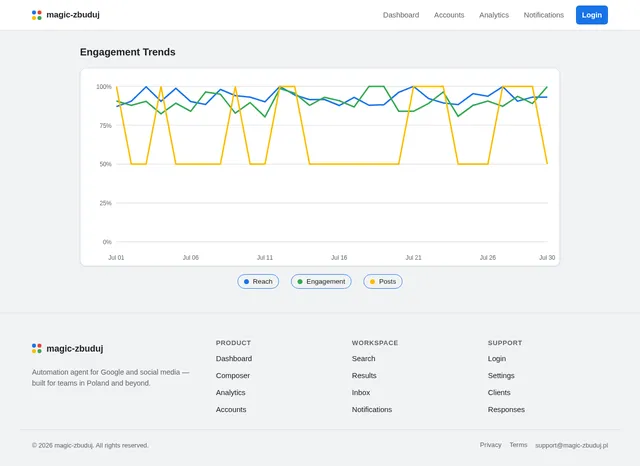This screenshot has height=466, width=640.
Task: Open the Composer footer link
Action: (233, 375)
